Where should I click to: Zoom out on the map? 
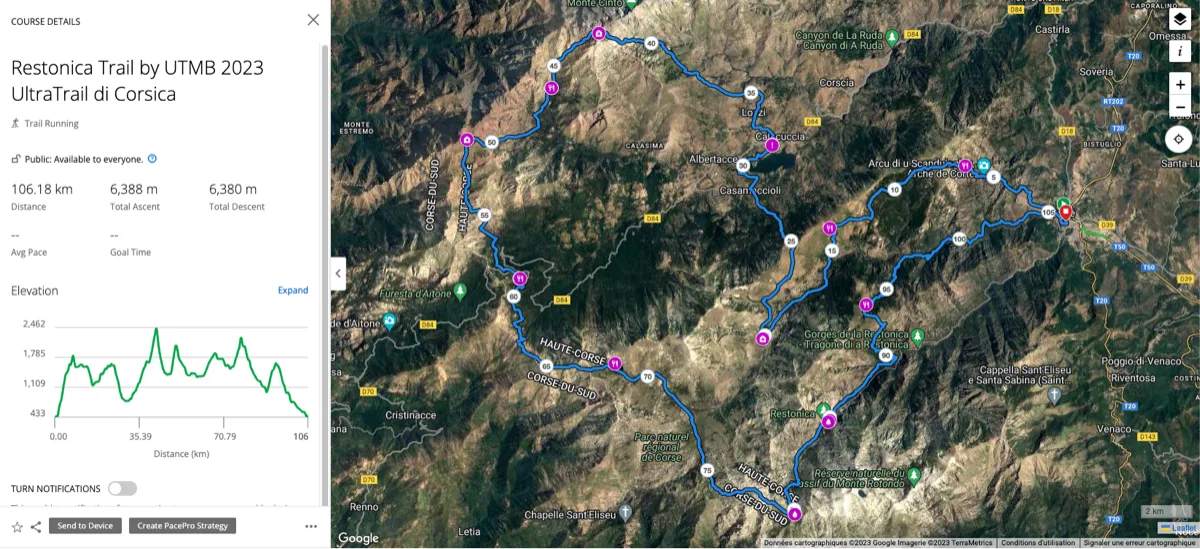pyautogui.click(x=1180, y=107)
